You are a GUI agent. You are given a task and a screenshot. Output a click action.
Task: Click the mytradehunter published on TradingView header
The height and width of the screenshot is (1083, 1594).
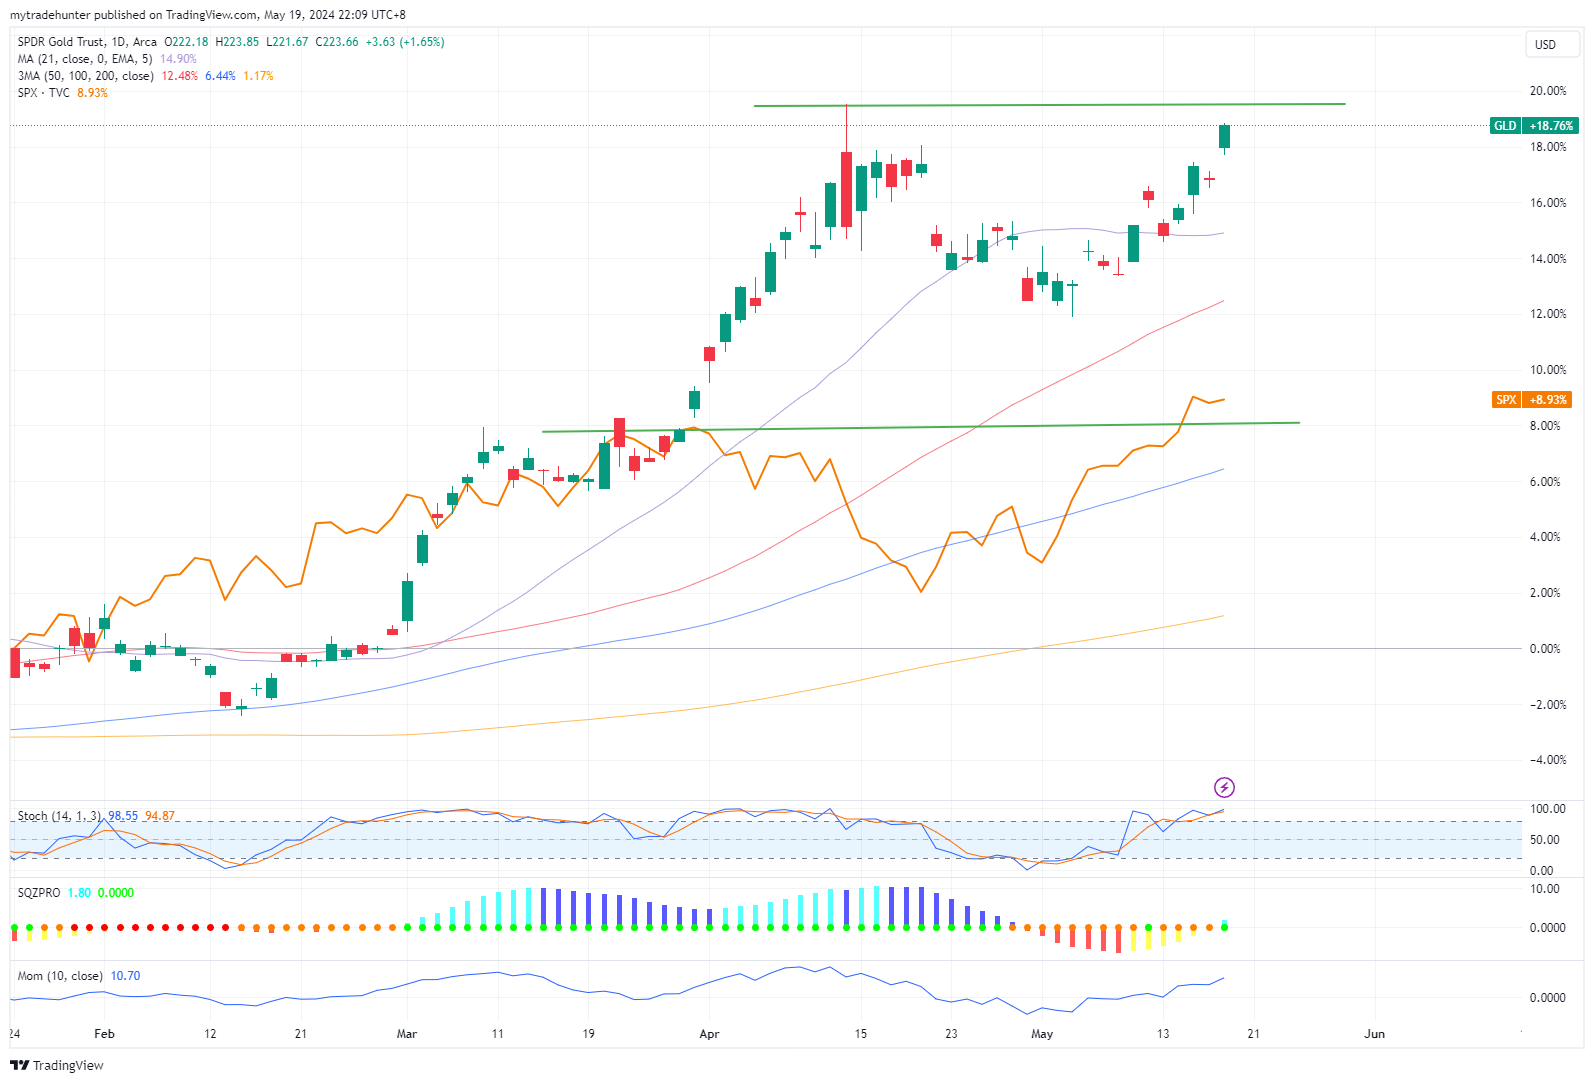(x=208, y=15)
